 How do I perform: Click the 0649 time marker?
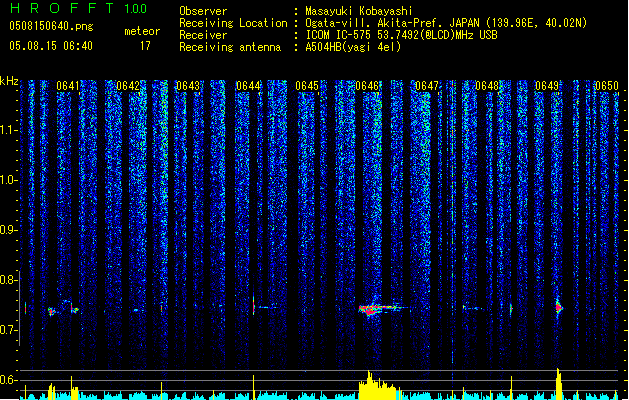pyautogui.click(x=547, y=86)
